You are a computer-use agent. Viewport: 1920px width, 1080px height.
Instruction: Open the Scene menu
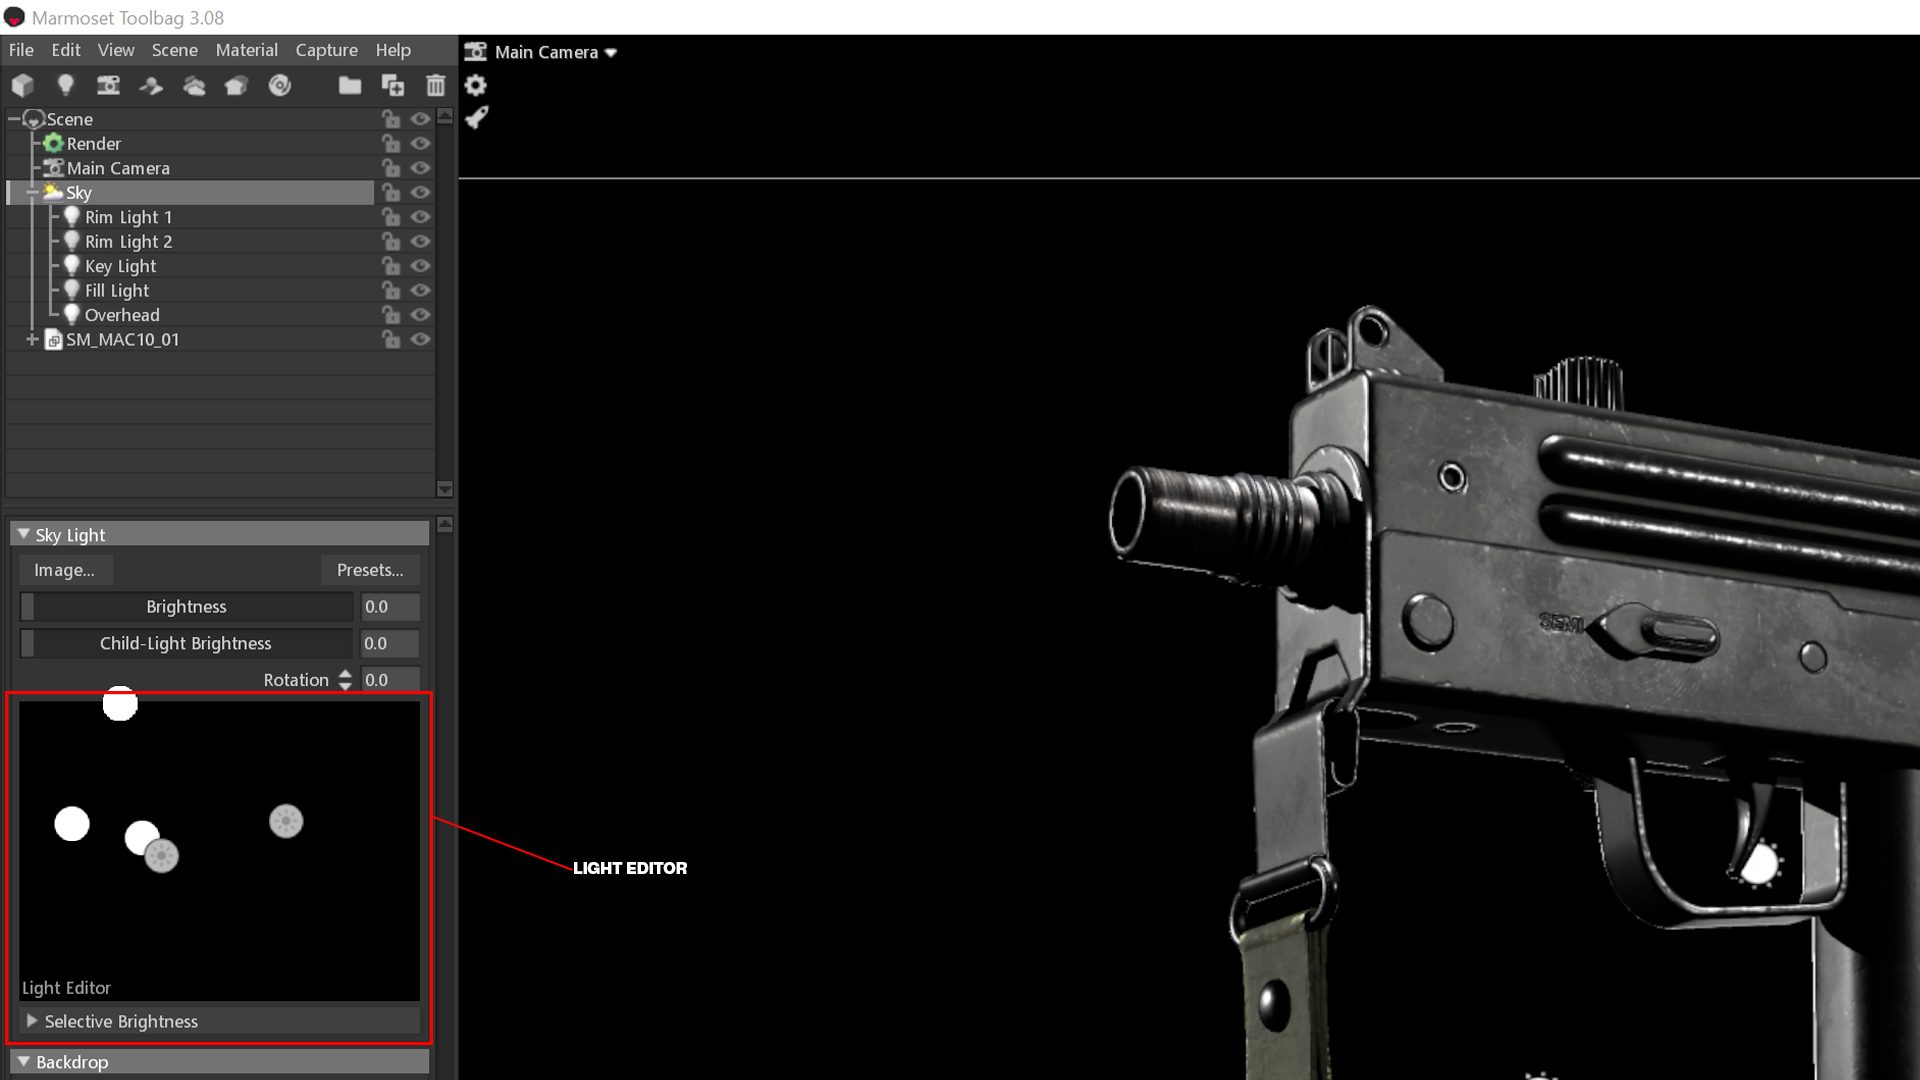pos(173,49)
